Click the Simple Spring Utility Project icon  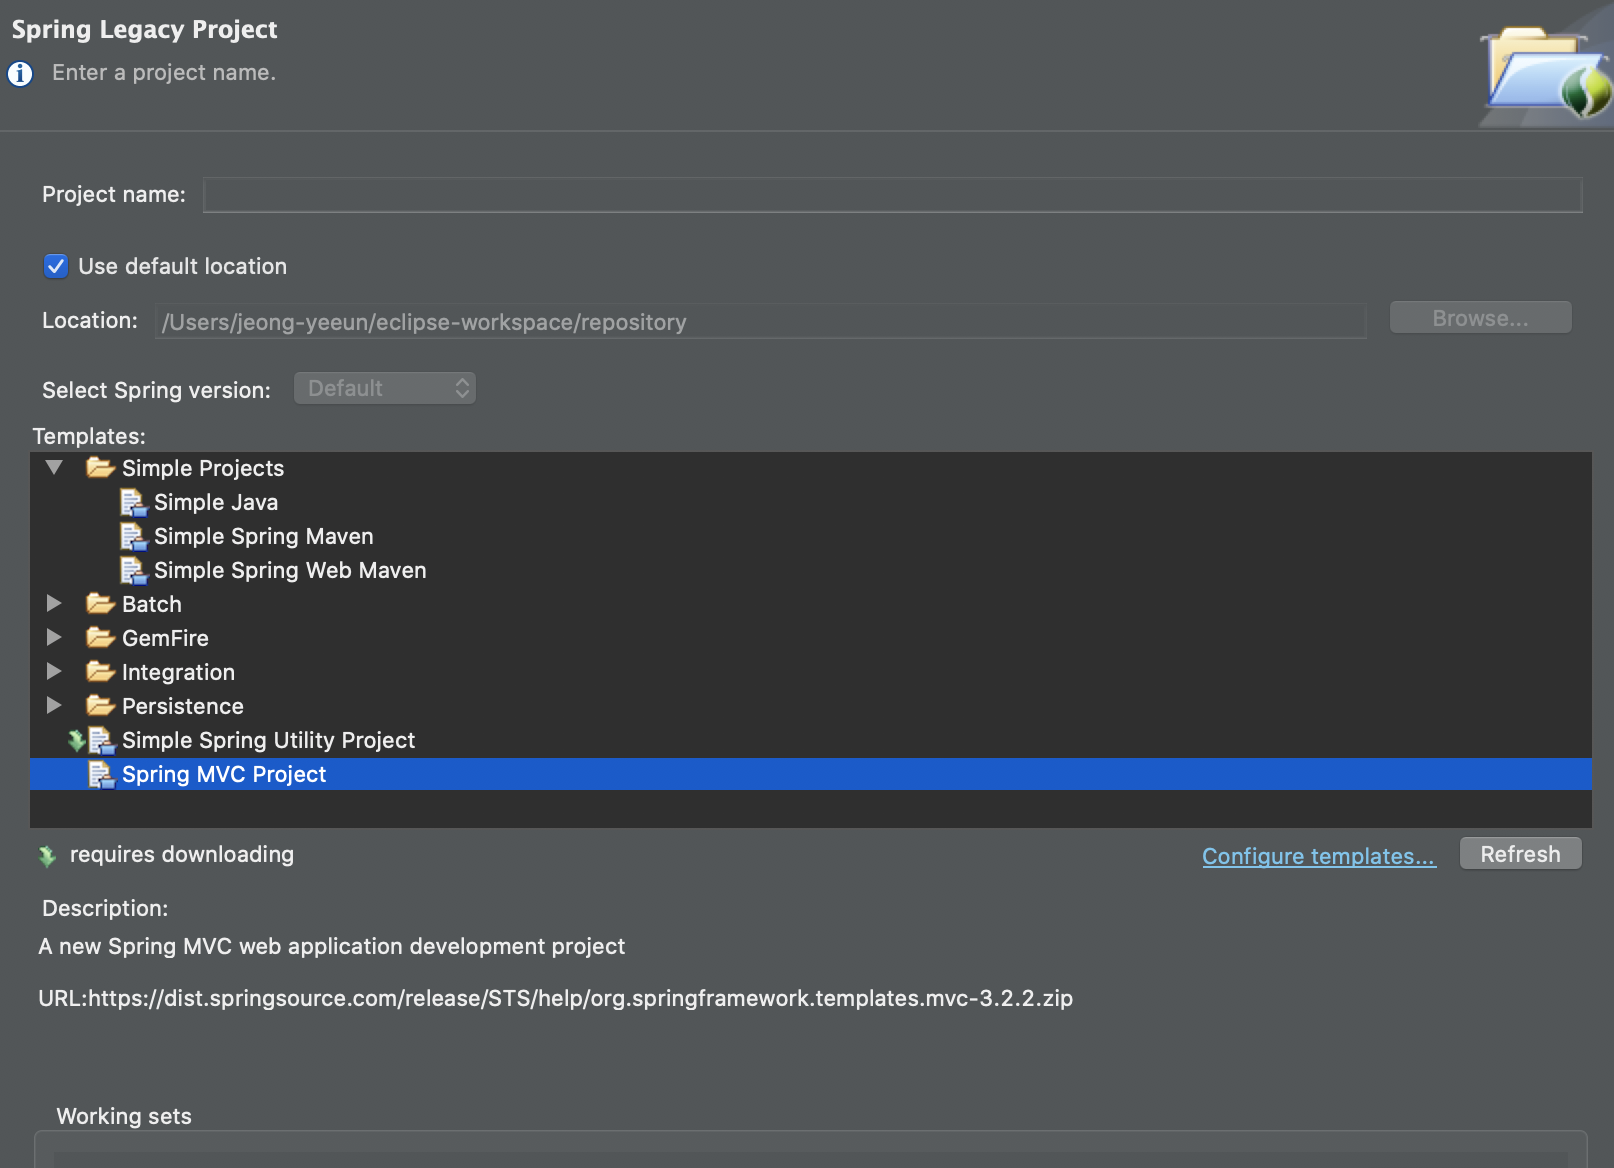coord(101,740)
